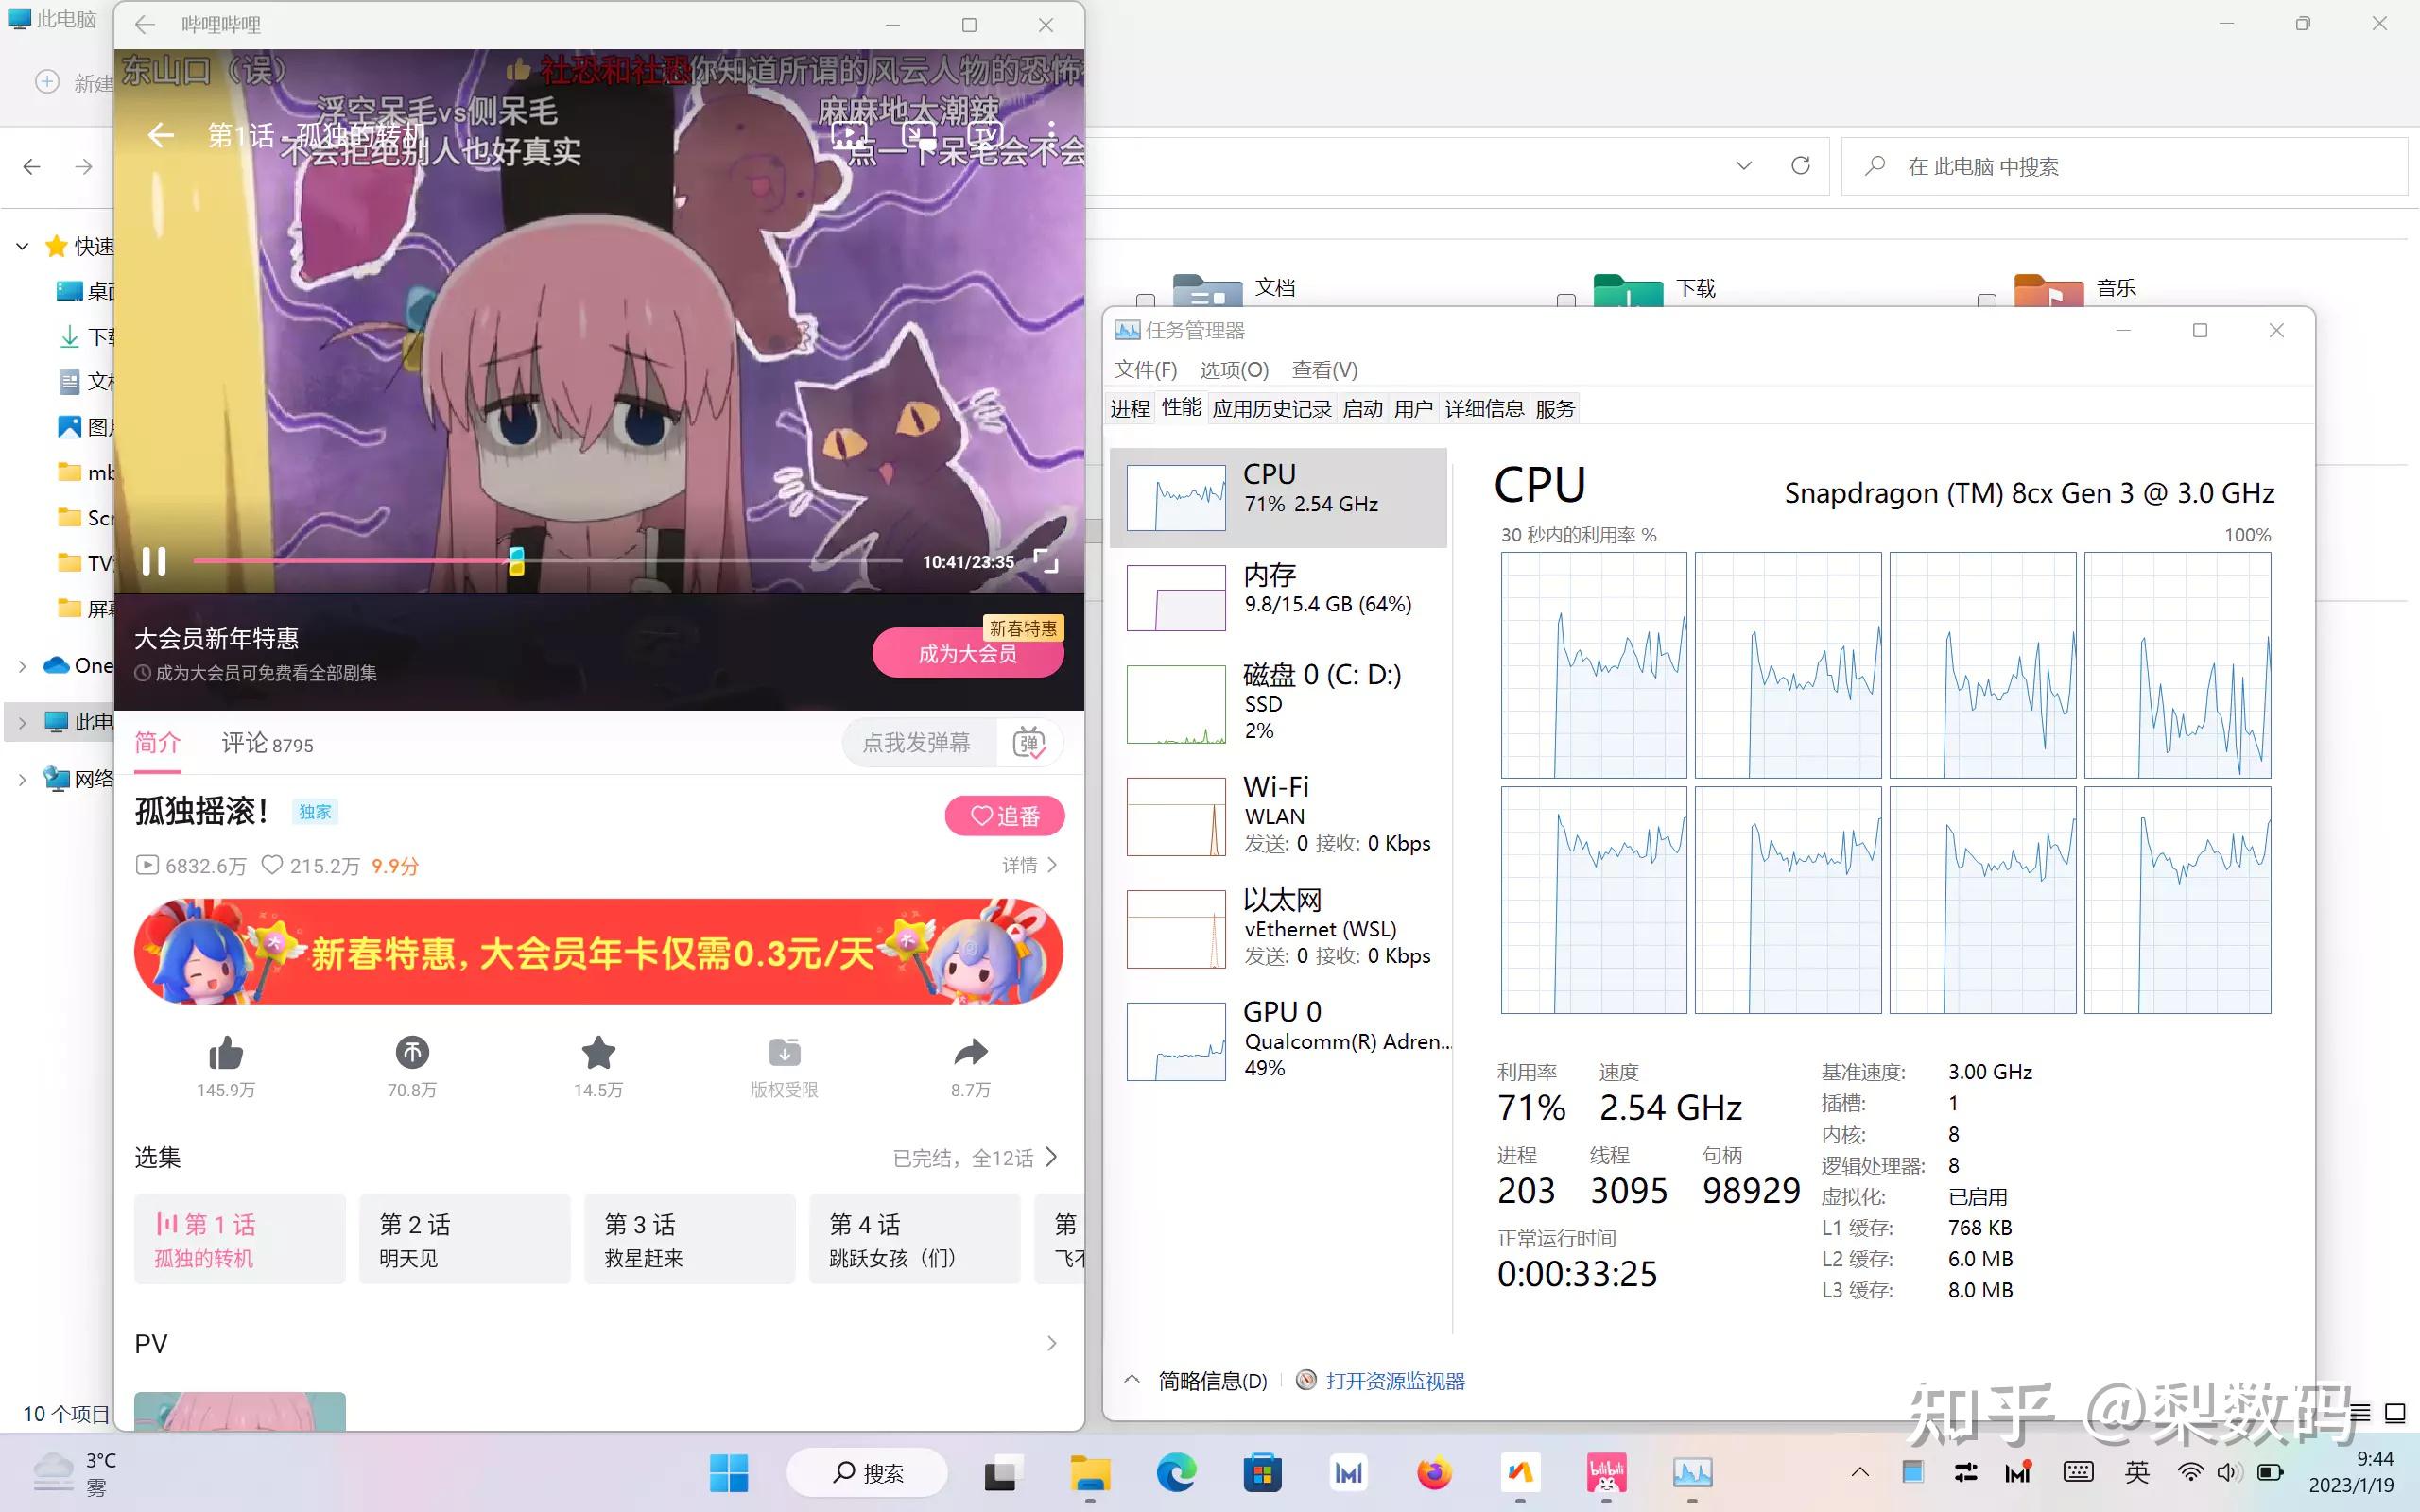Click the Bilibili title bar back arrow
The height and width of the screenshot is (1512, 2420).
click(x=145, y=25)
